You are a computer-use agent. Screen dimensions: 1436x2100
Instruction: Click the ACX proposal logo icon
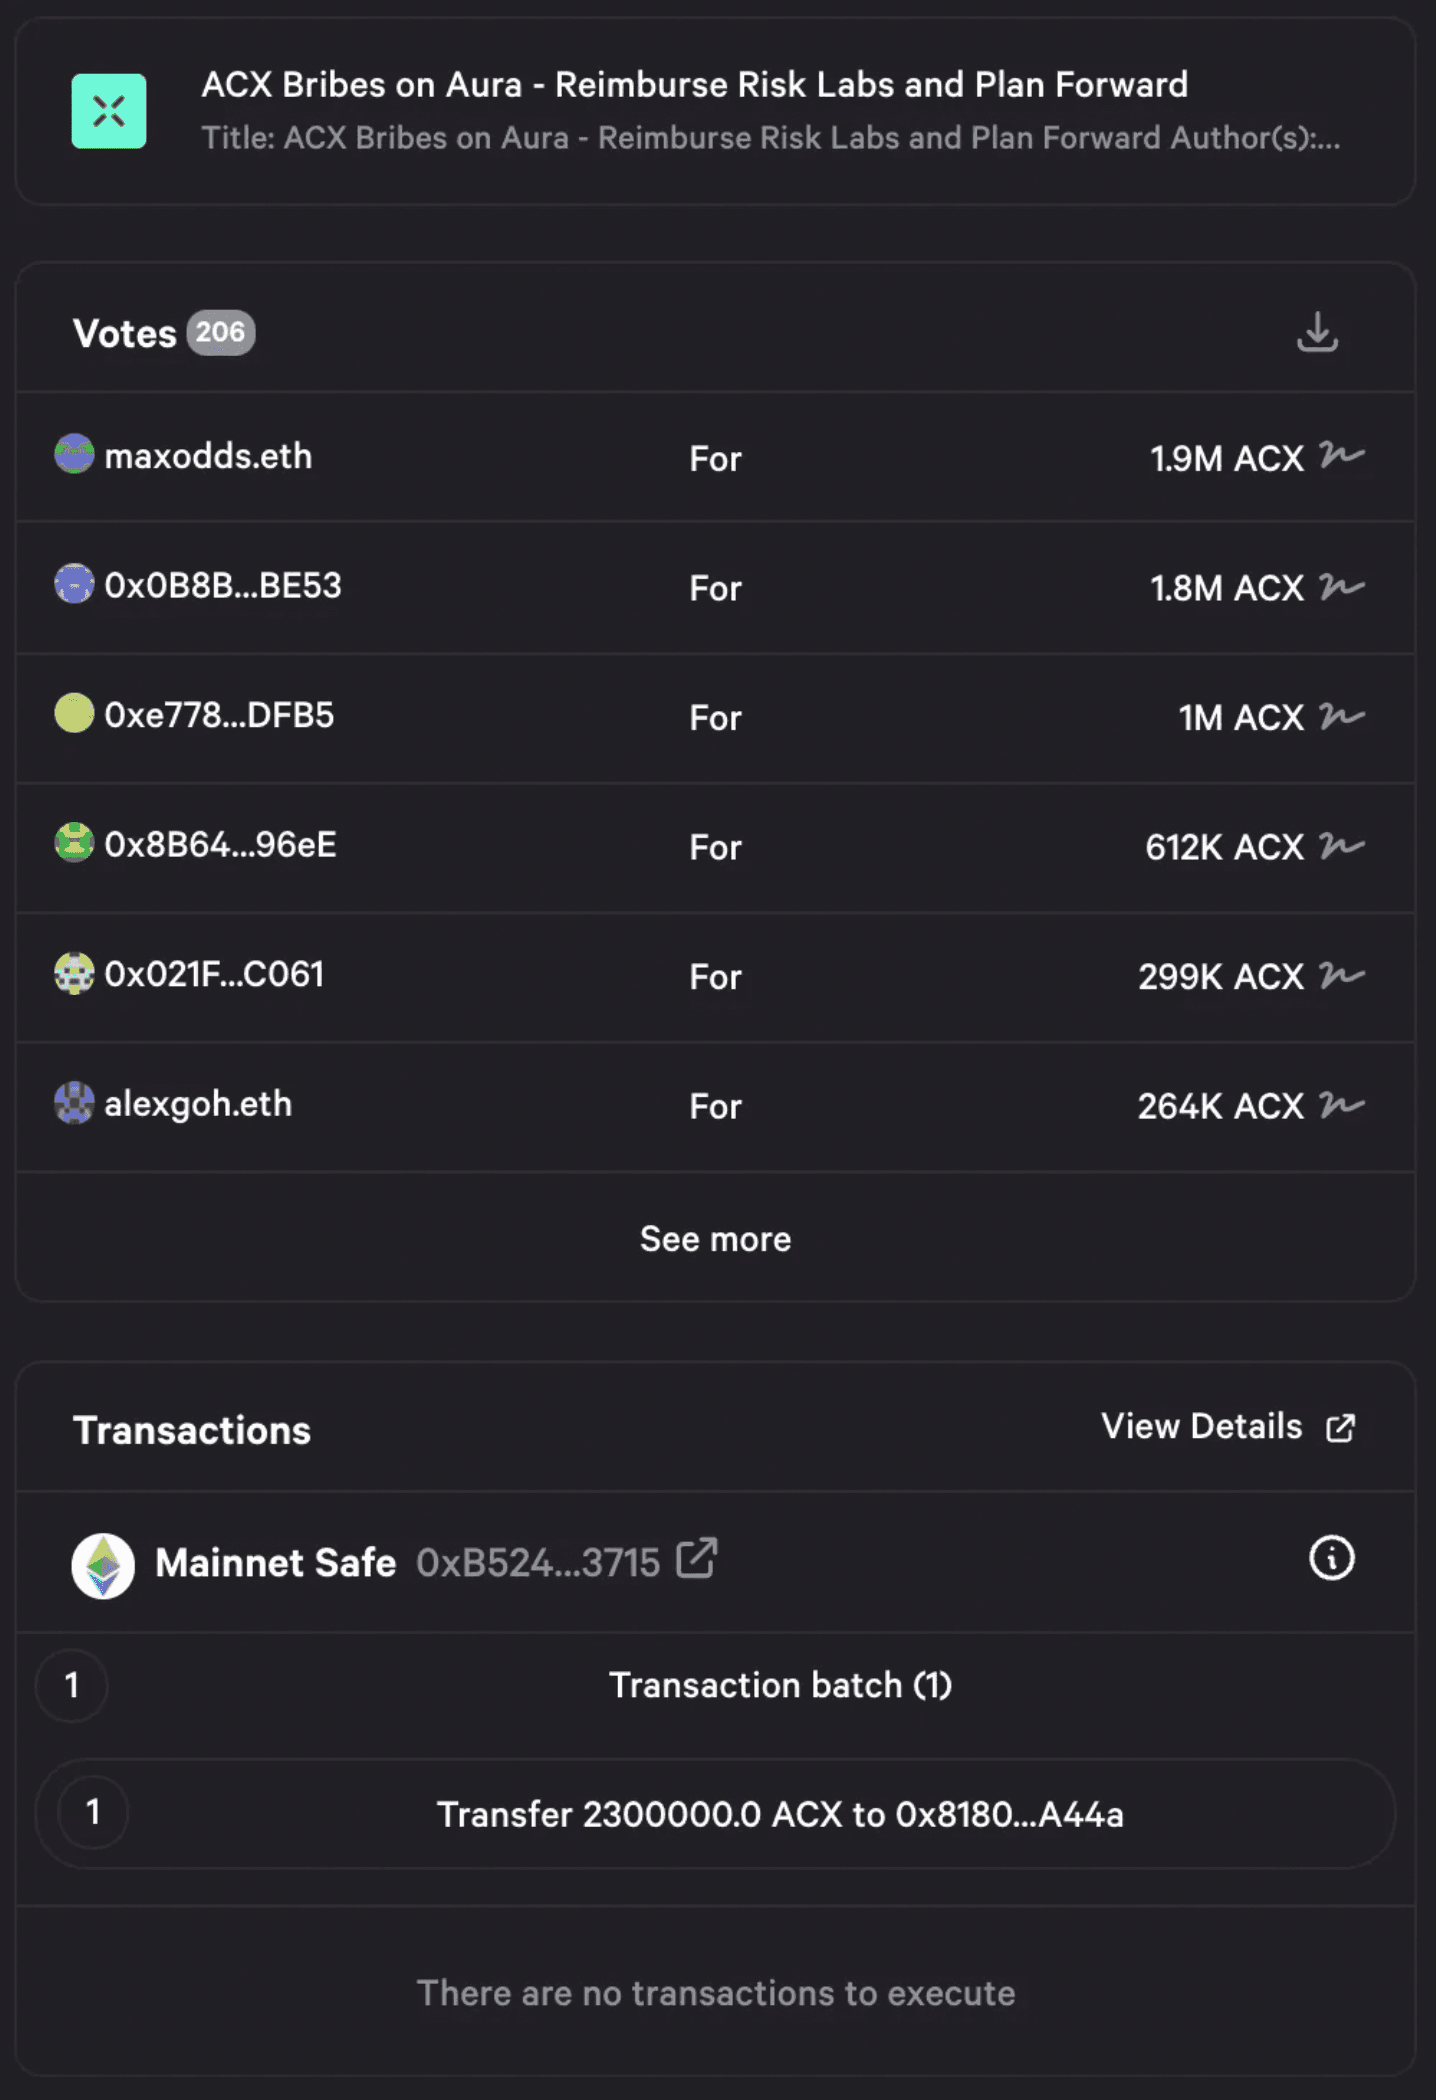click(x=109, y=111)
